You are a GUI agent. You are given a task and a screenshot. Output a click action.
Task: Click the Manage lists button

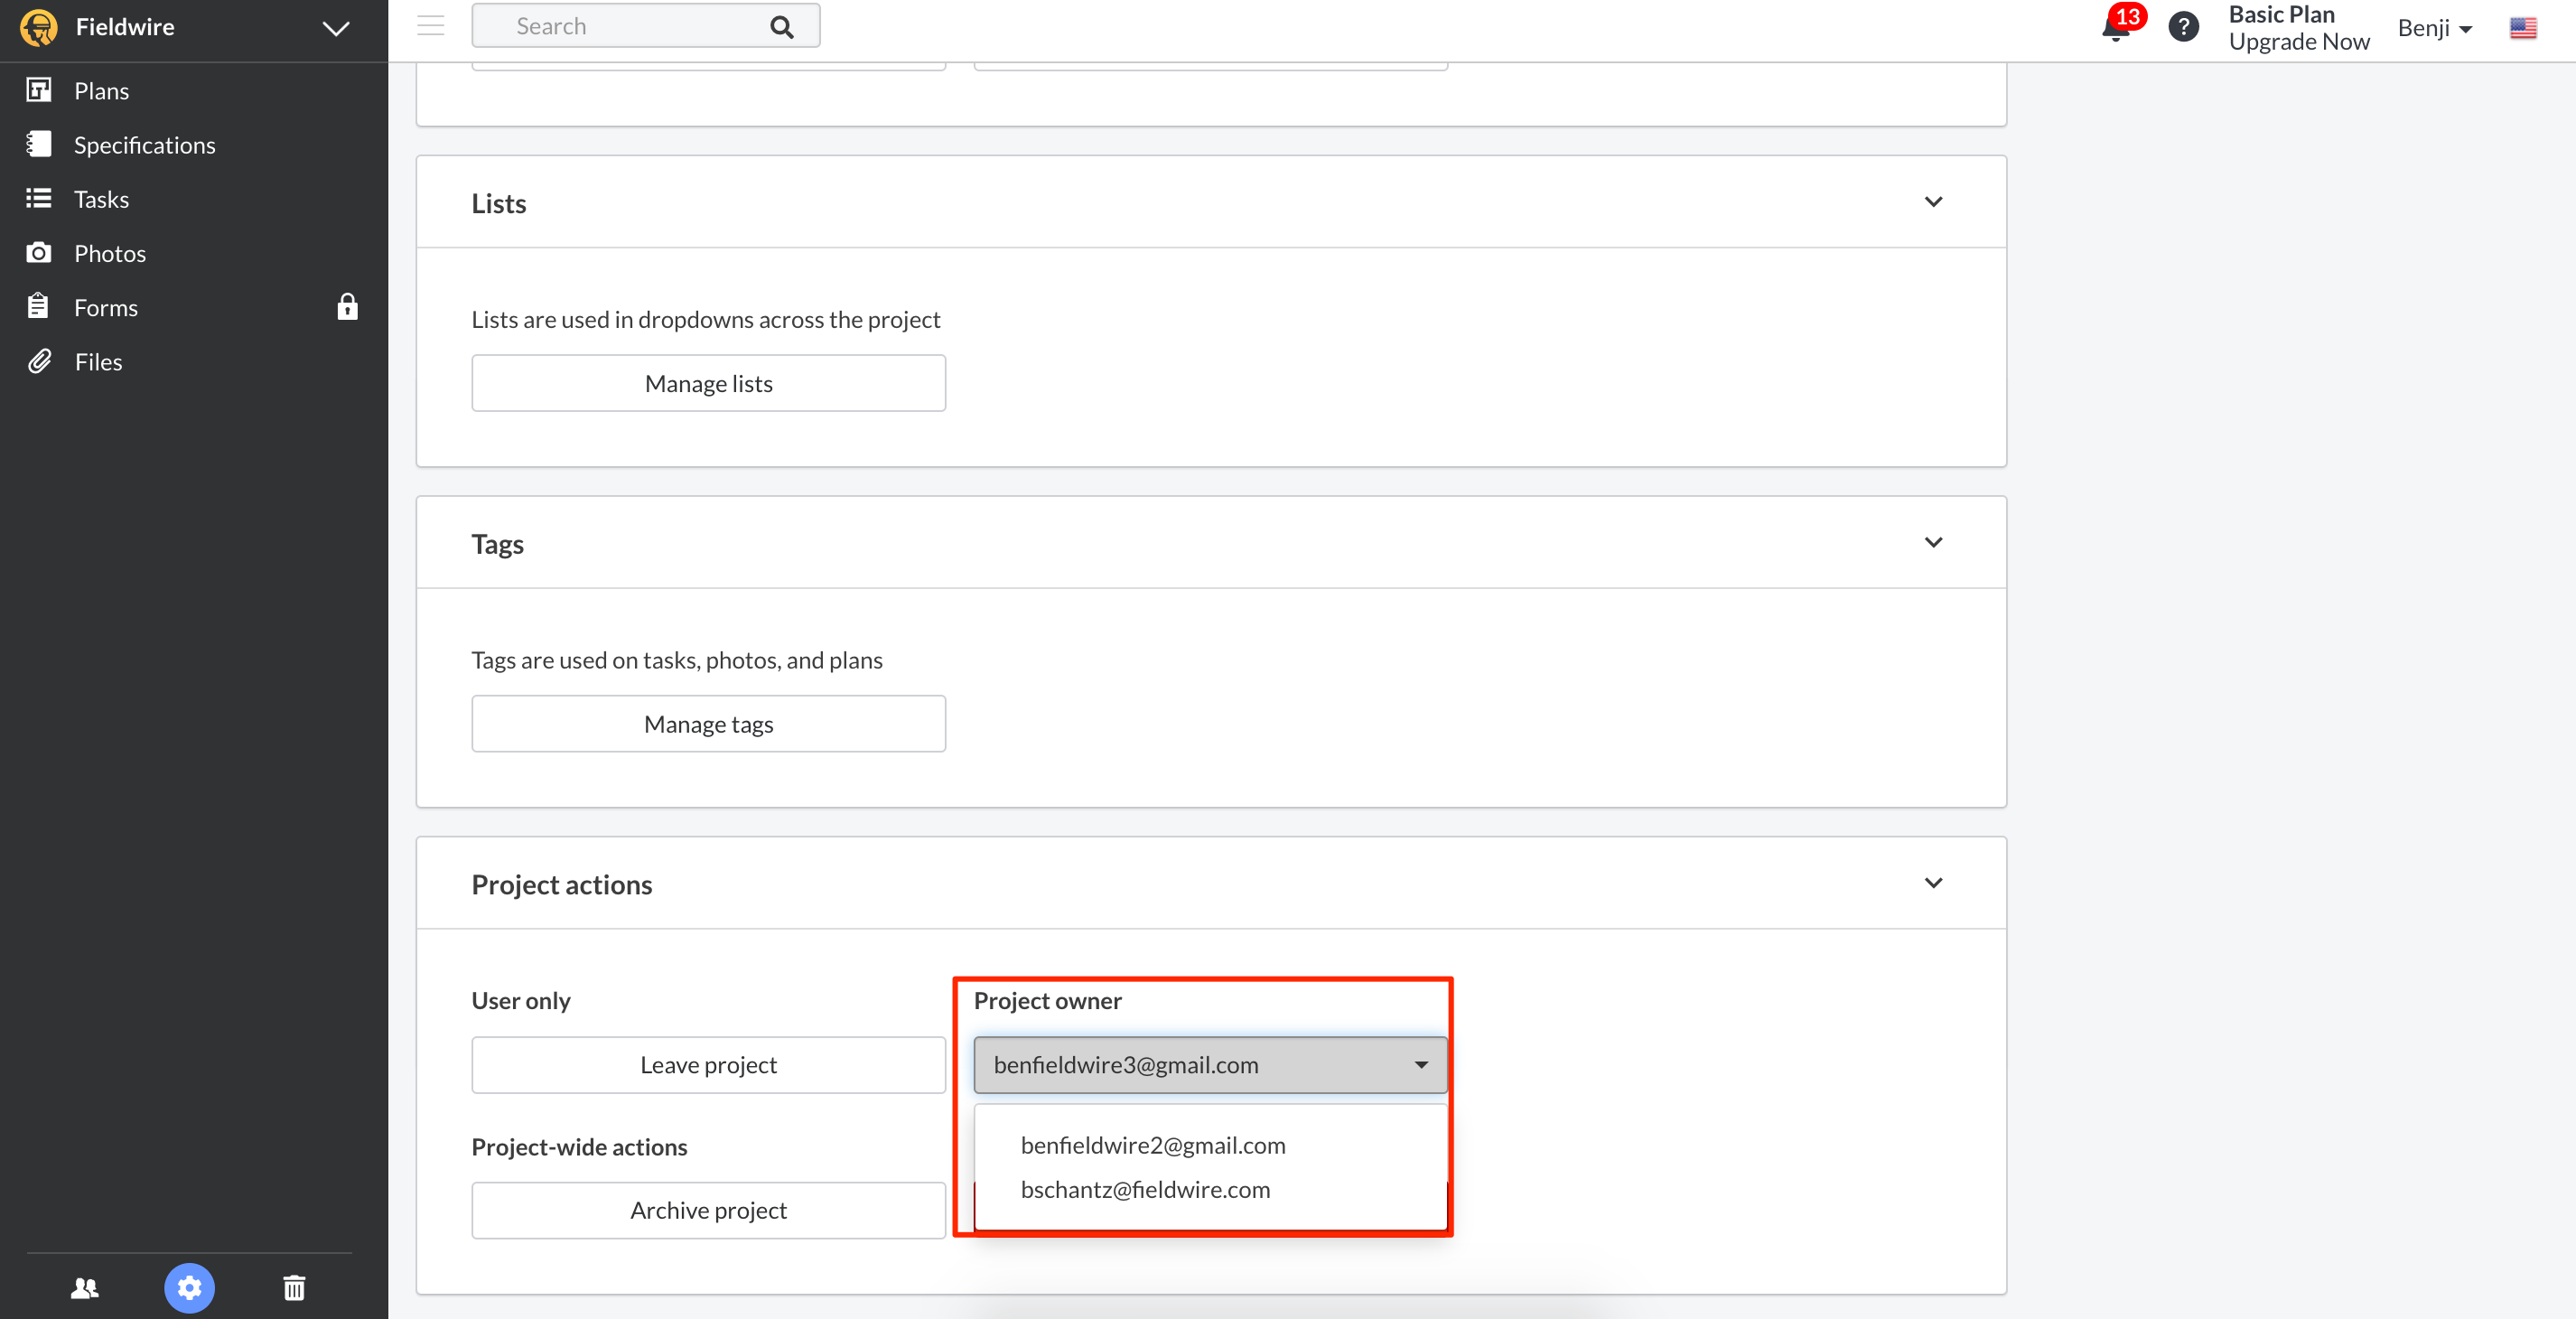708,383
